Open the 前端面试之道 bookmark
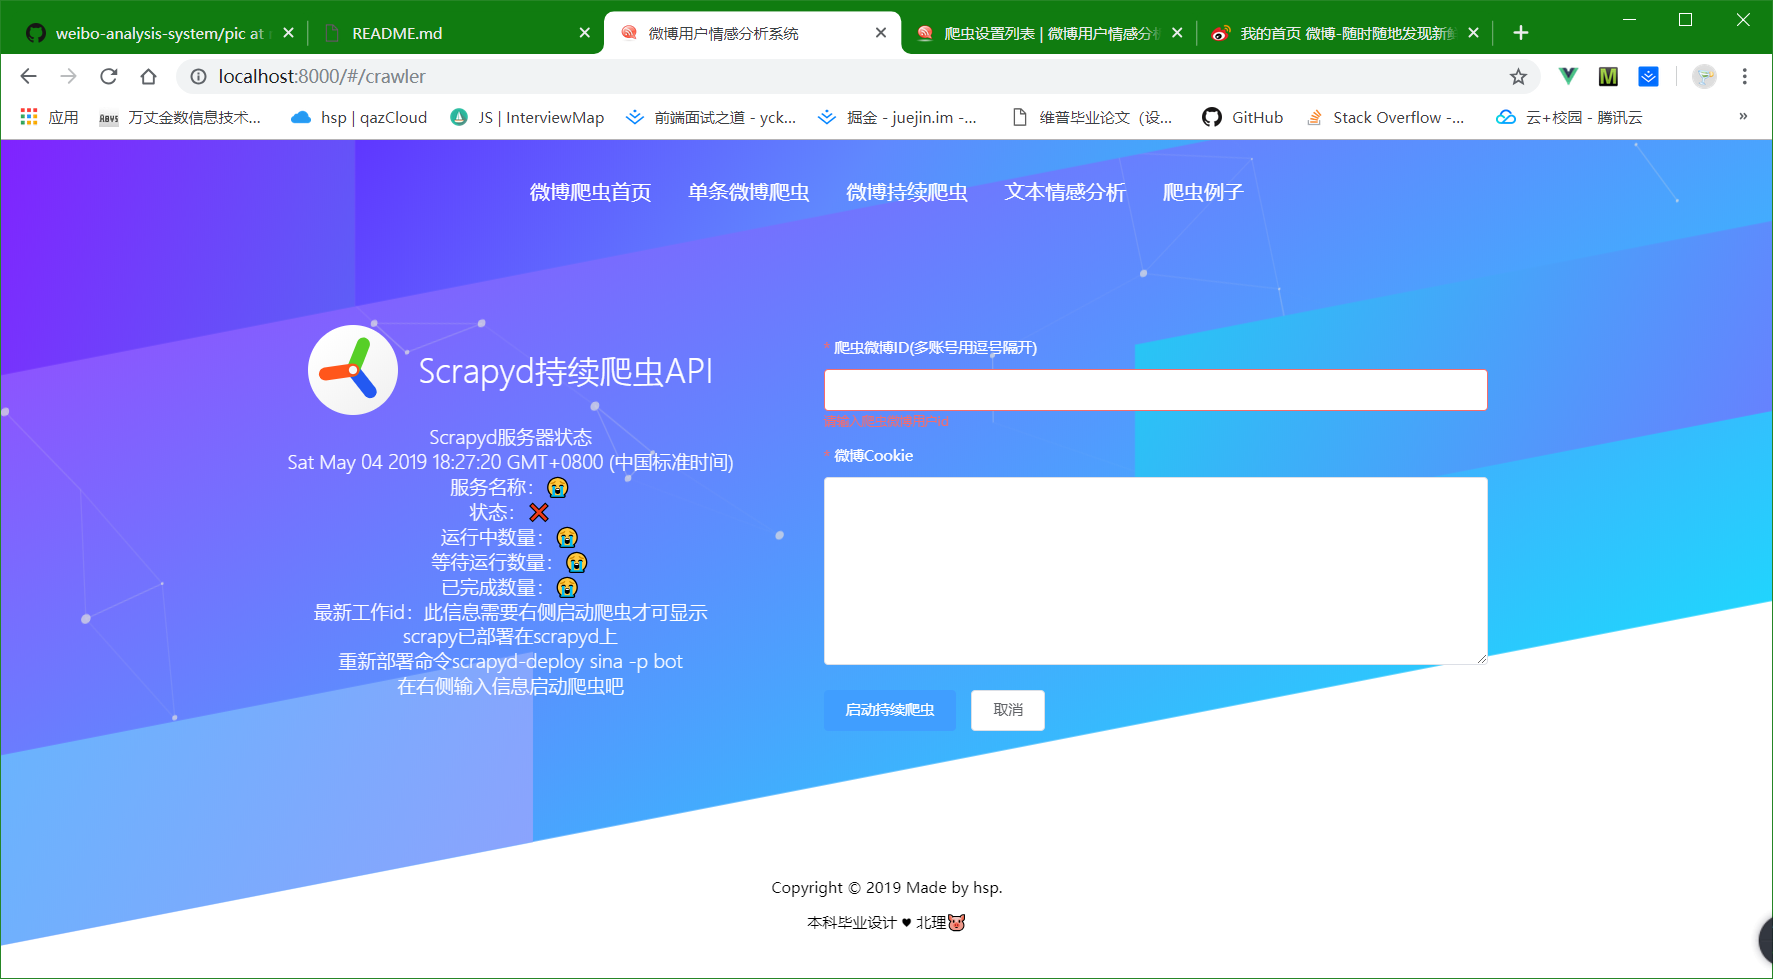The height and width of the screenshot is (979, 1773). (x=711, y=117)
